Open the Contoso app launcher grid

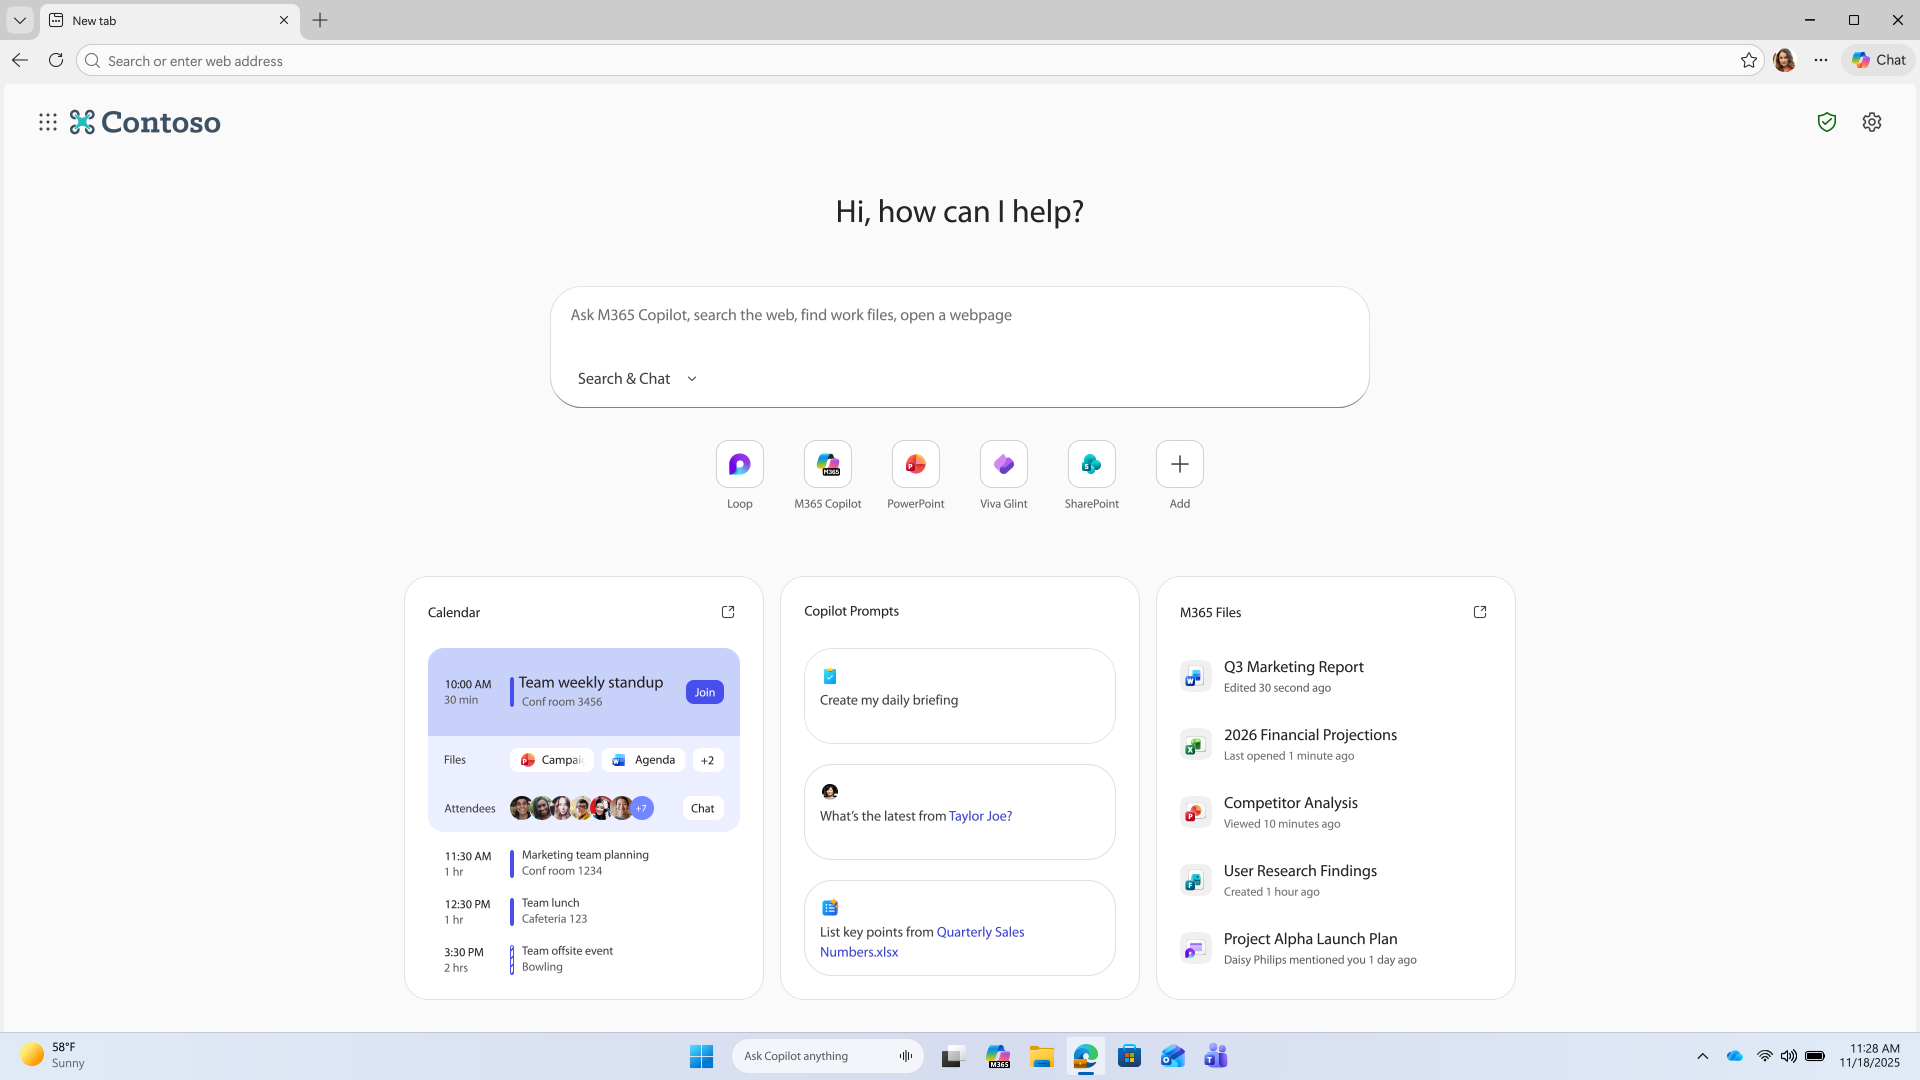(47, 121)
